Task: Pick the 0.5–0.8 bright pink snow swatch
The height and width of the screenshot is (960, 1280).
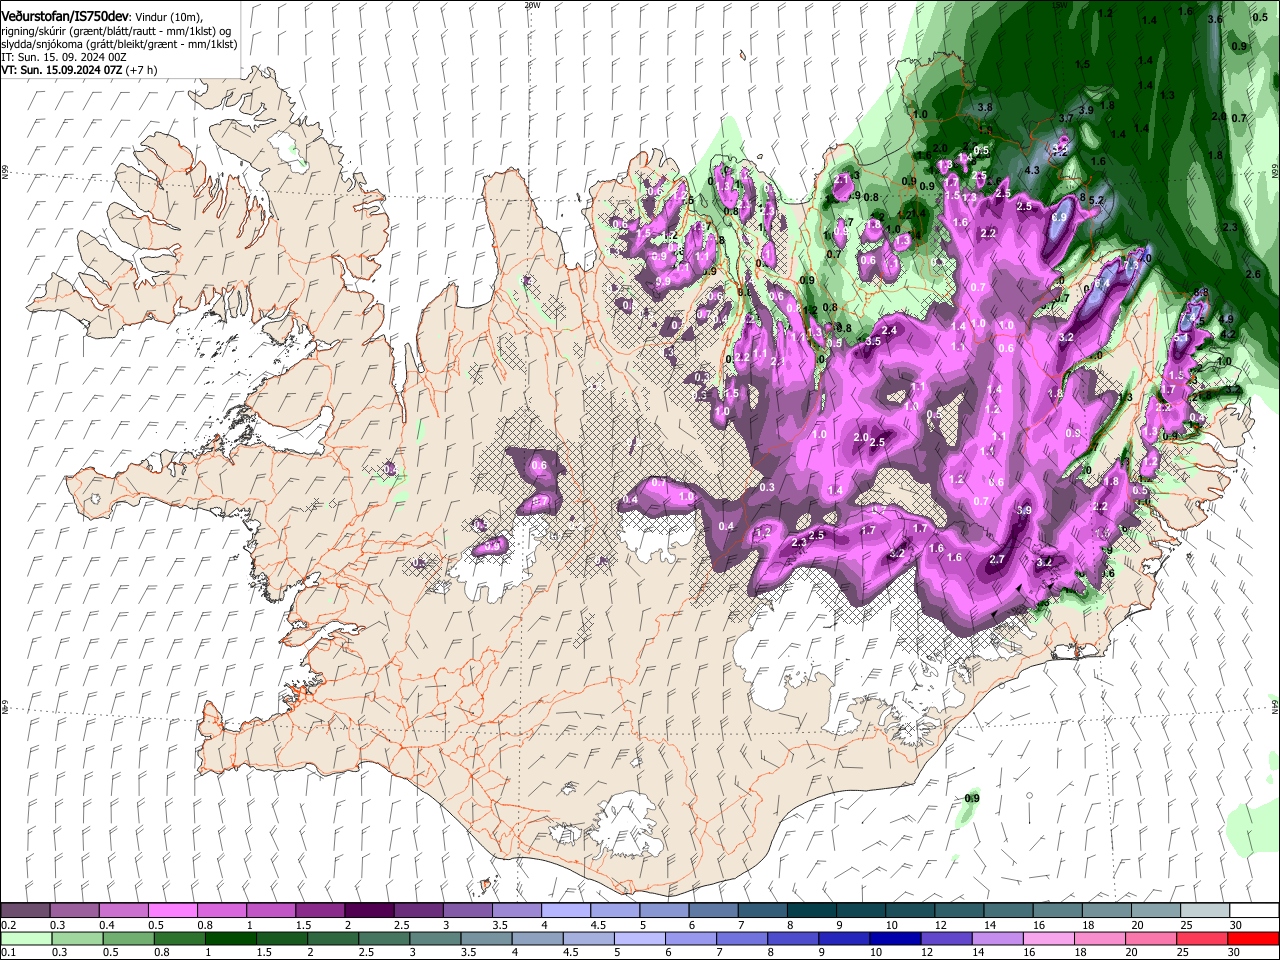Action: pyautogui.click(x=172, y=911)
